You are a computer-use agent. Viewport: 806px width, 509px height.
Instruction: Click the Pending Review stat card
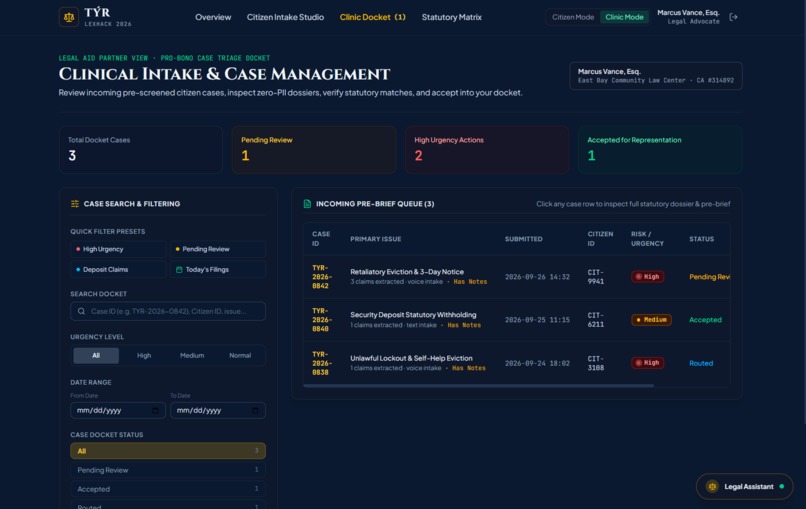tap(314, 150)
